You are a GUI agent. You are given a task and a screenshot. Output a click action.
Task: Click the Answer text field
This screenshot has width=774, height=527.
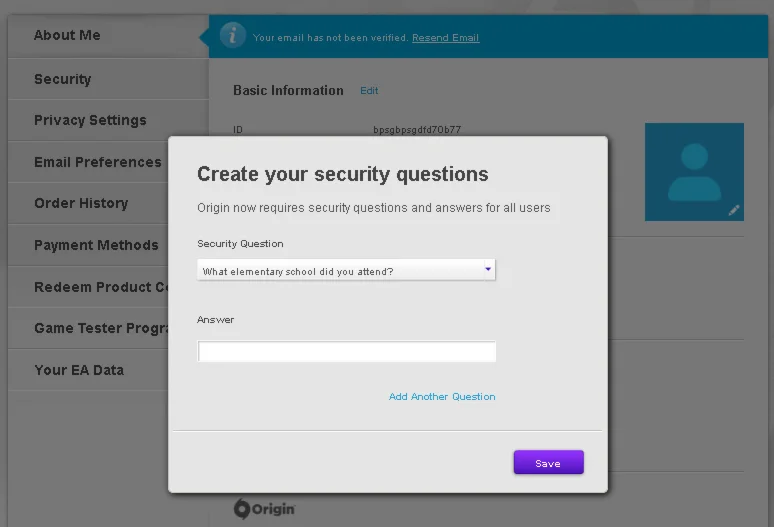click(x=346, y=352)
